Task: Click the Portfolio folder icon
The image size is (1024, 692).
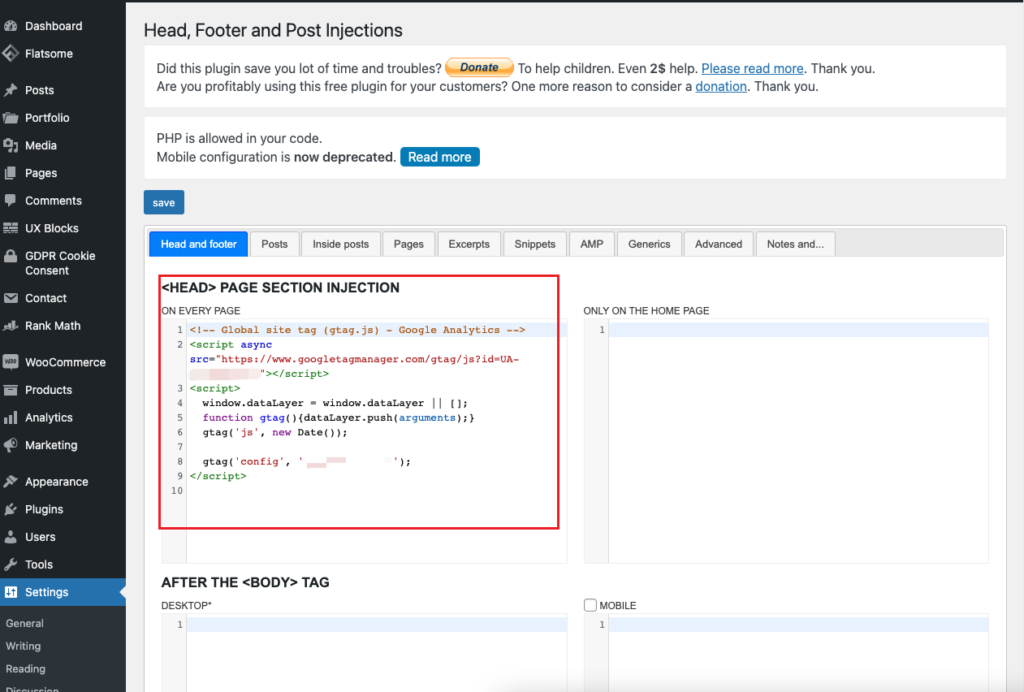Action: 10,118
